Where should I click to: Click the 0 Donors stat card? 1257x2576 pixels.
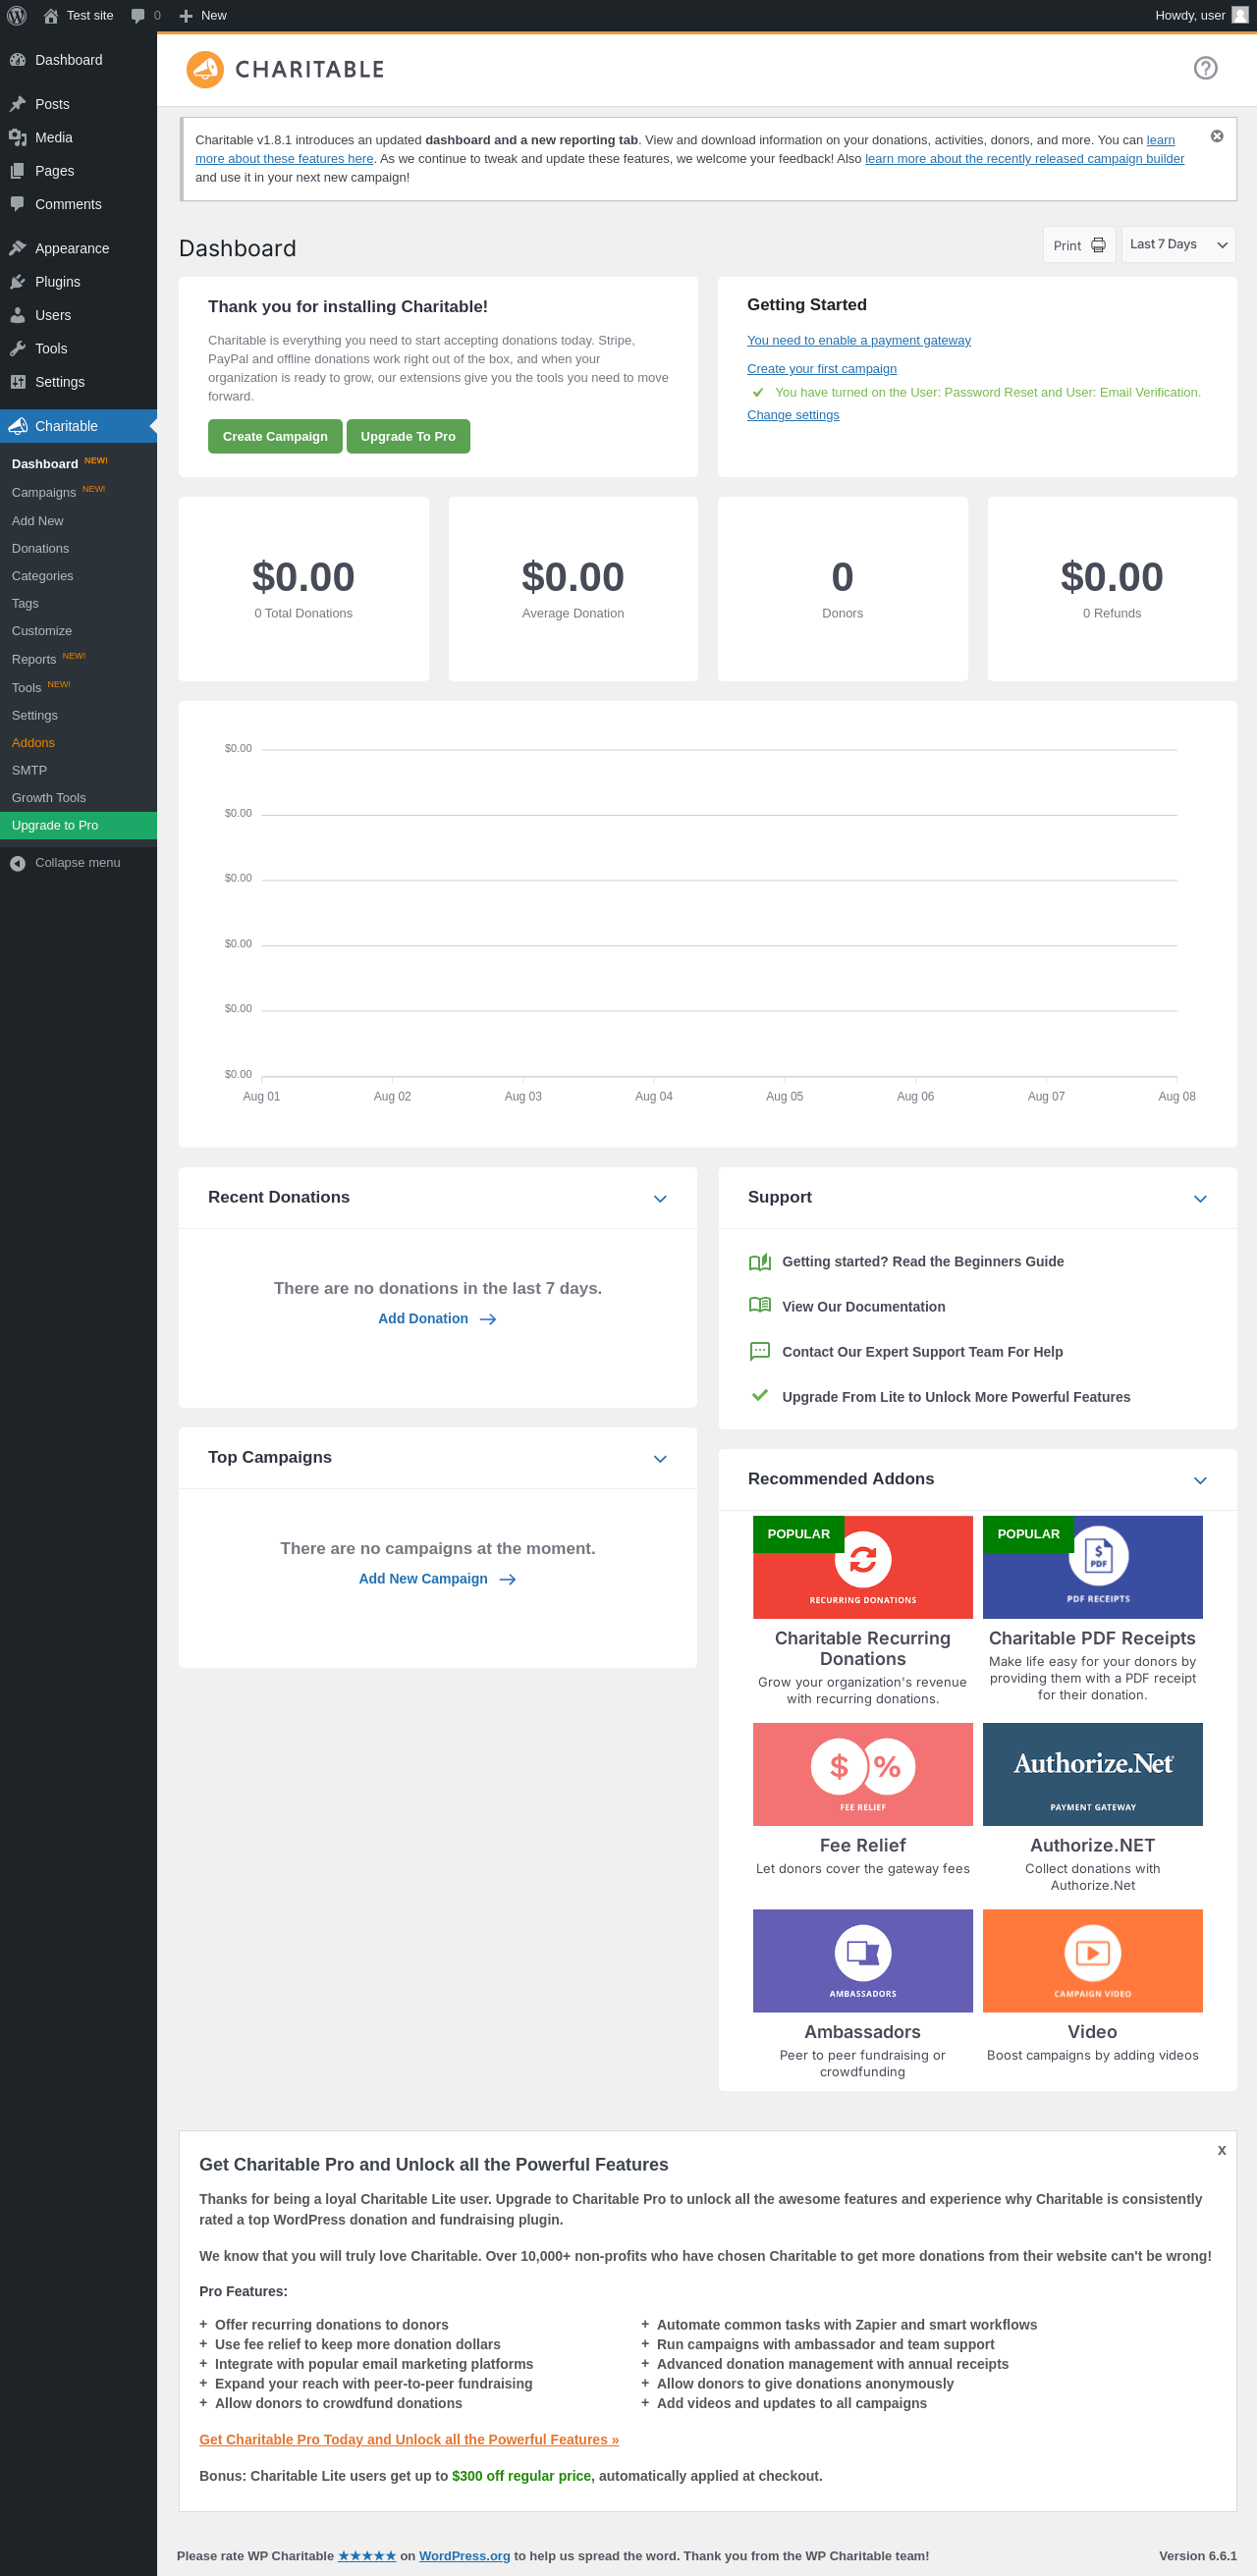point(842,589)
